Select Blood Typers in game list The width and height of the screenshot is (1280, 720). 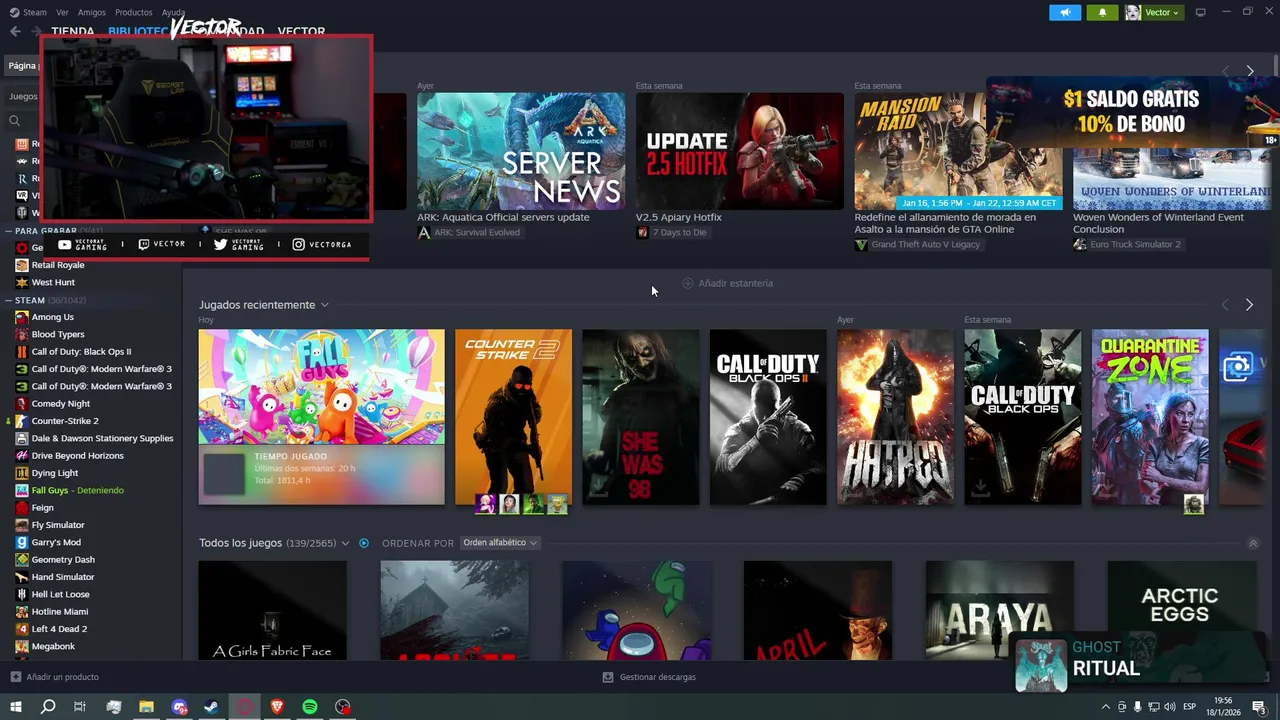pos(58,334)
